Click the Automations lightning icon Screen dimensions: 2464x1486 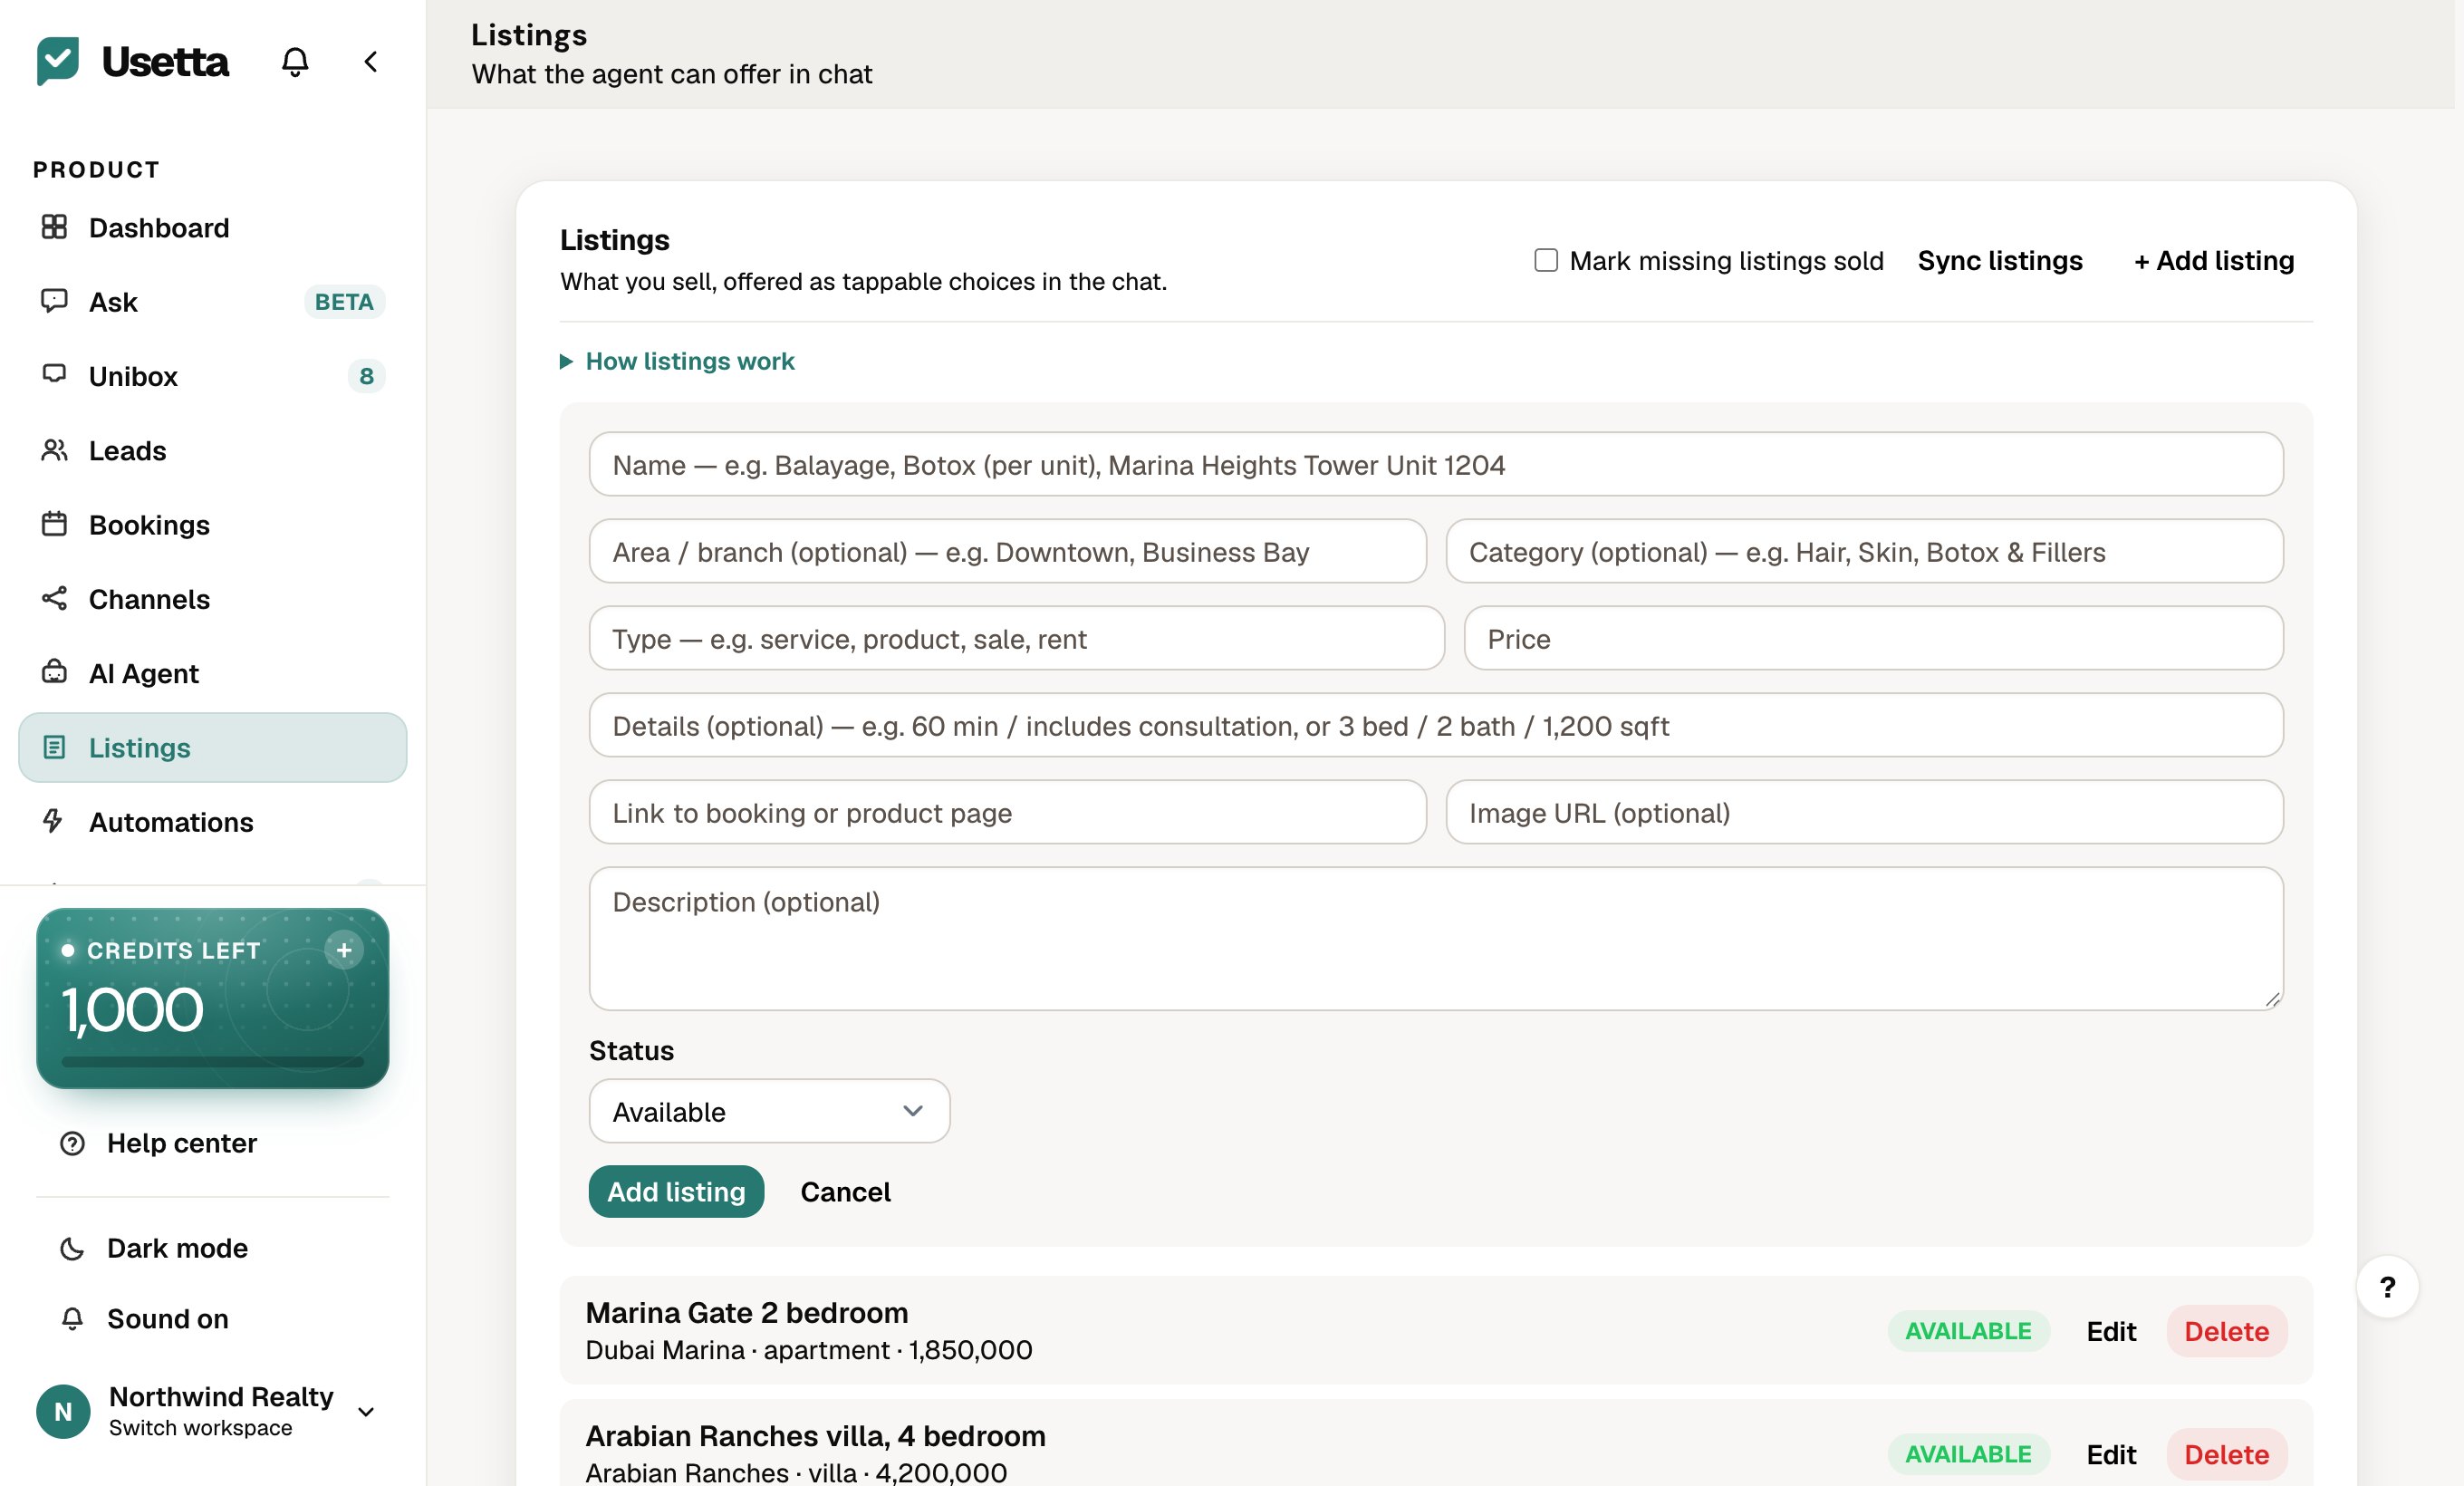[54, 821]
